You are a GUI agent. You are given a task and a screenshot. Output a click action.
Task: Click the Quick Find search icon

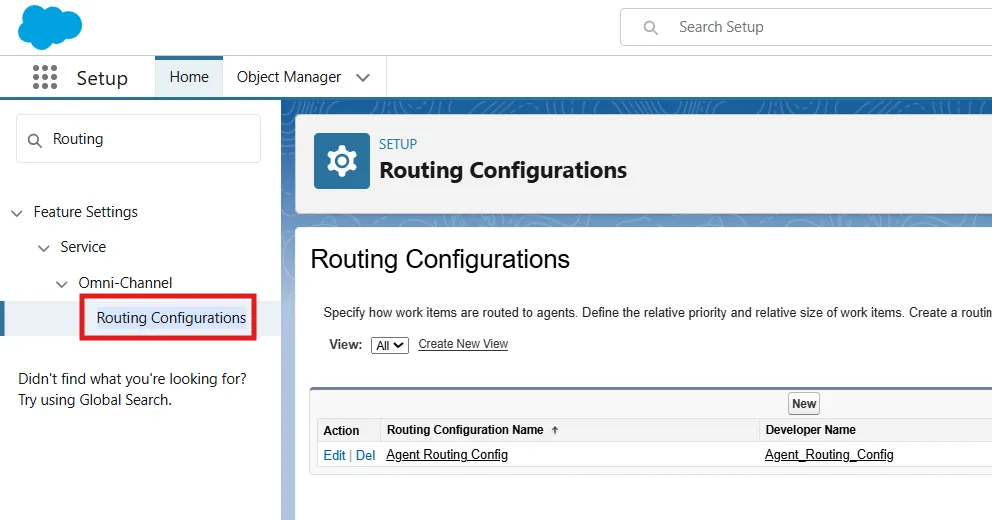tap(35, 140)
